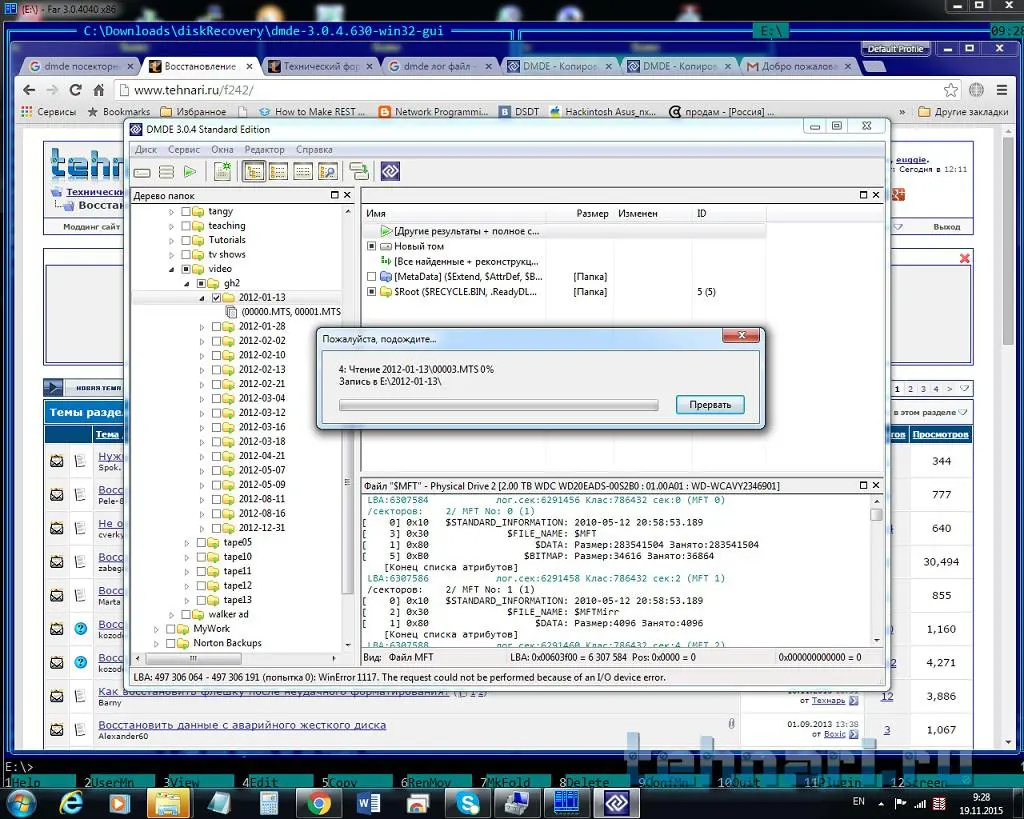Open the 'Восстановить данные с аварийного жесткого диска' link
The image size is (1024, 819).
[241, 725]
